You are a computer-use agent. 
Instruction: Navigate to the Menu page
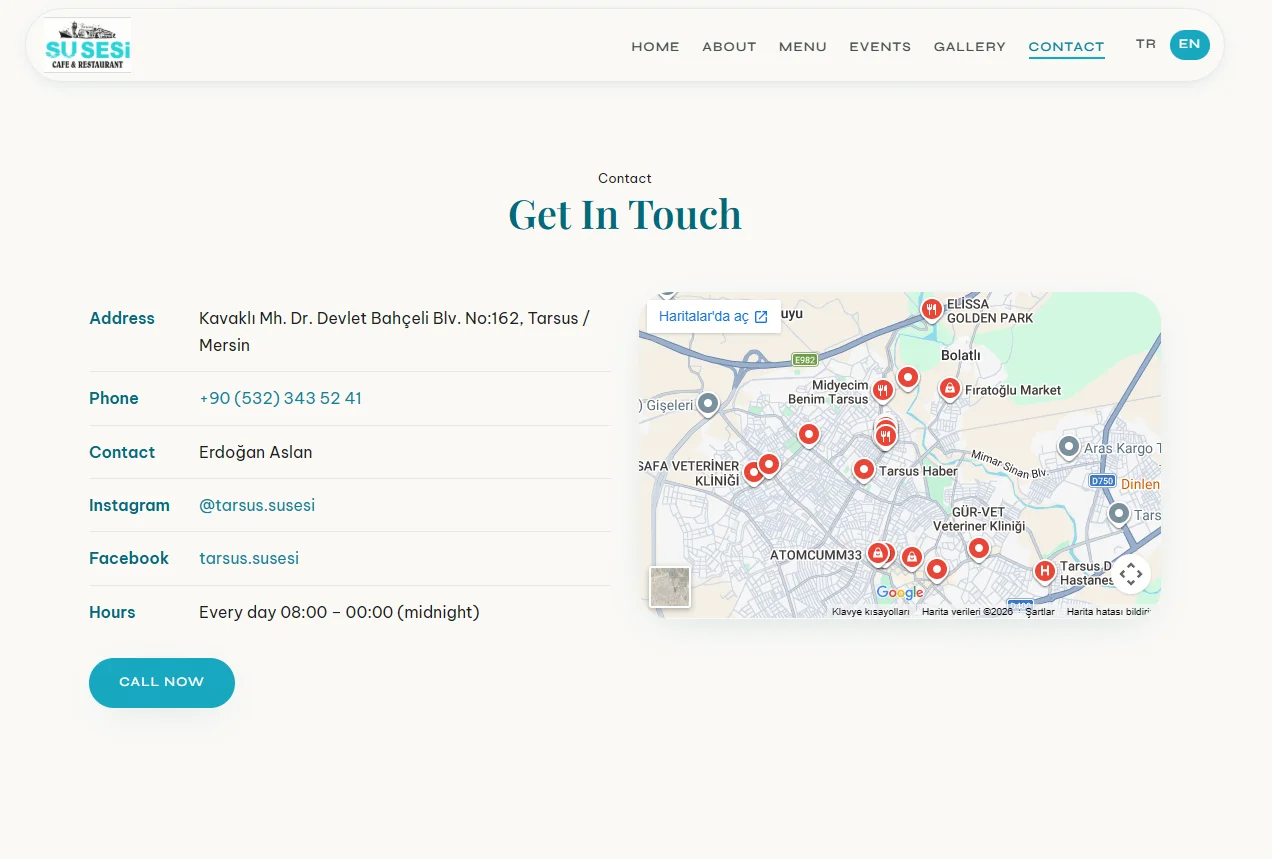pyautogui.click(x=803, y=47)
